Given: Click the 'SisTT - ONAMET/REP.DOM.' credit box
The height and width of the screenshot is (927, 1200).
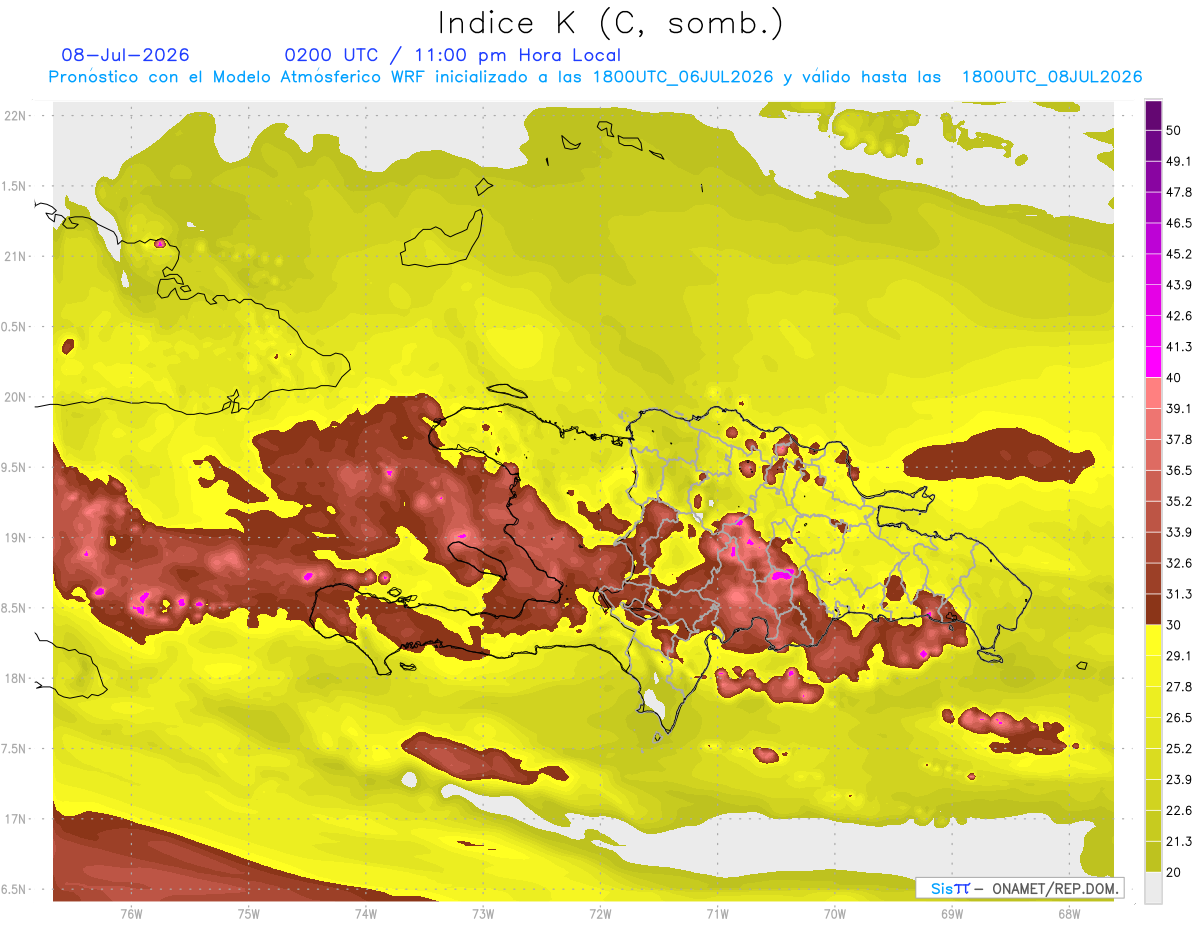Looking at the screenshot, I should [1019, 888].
